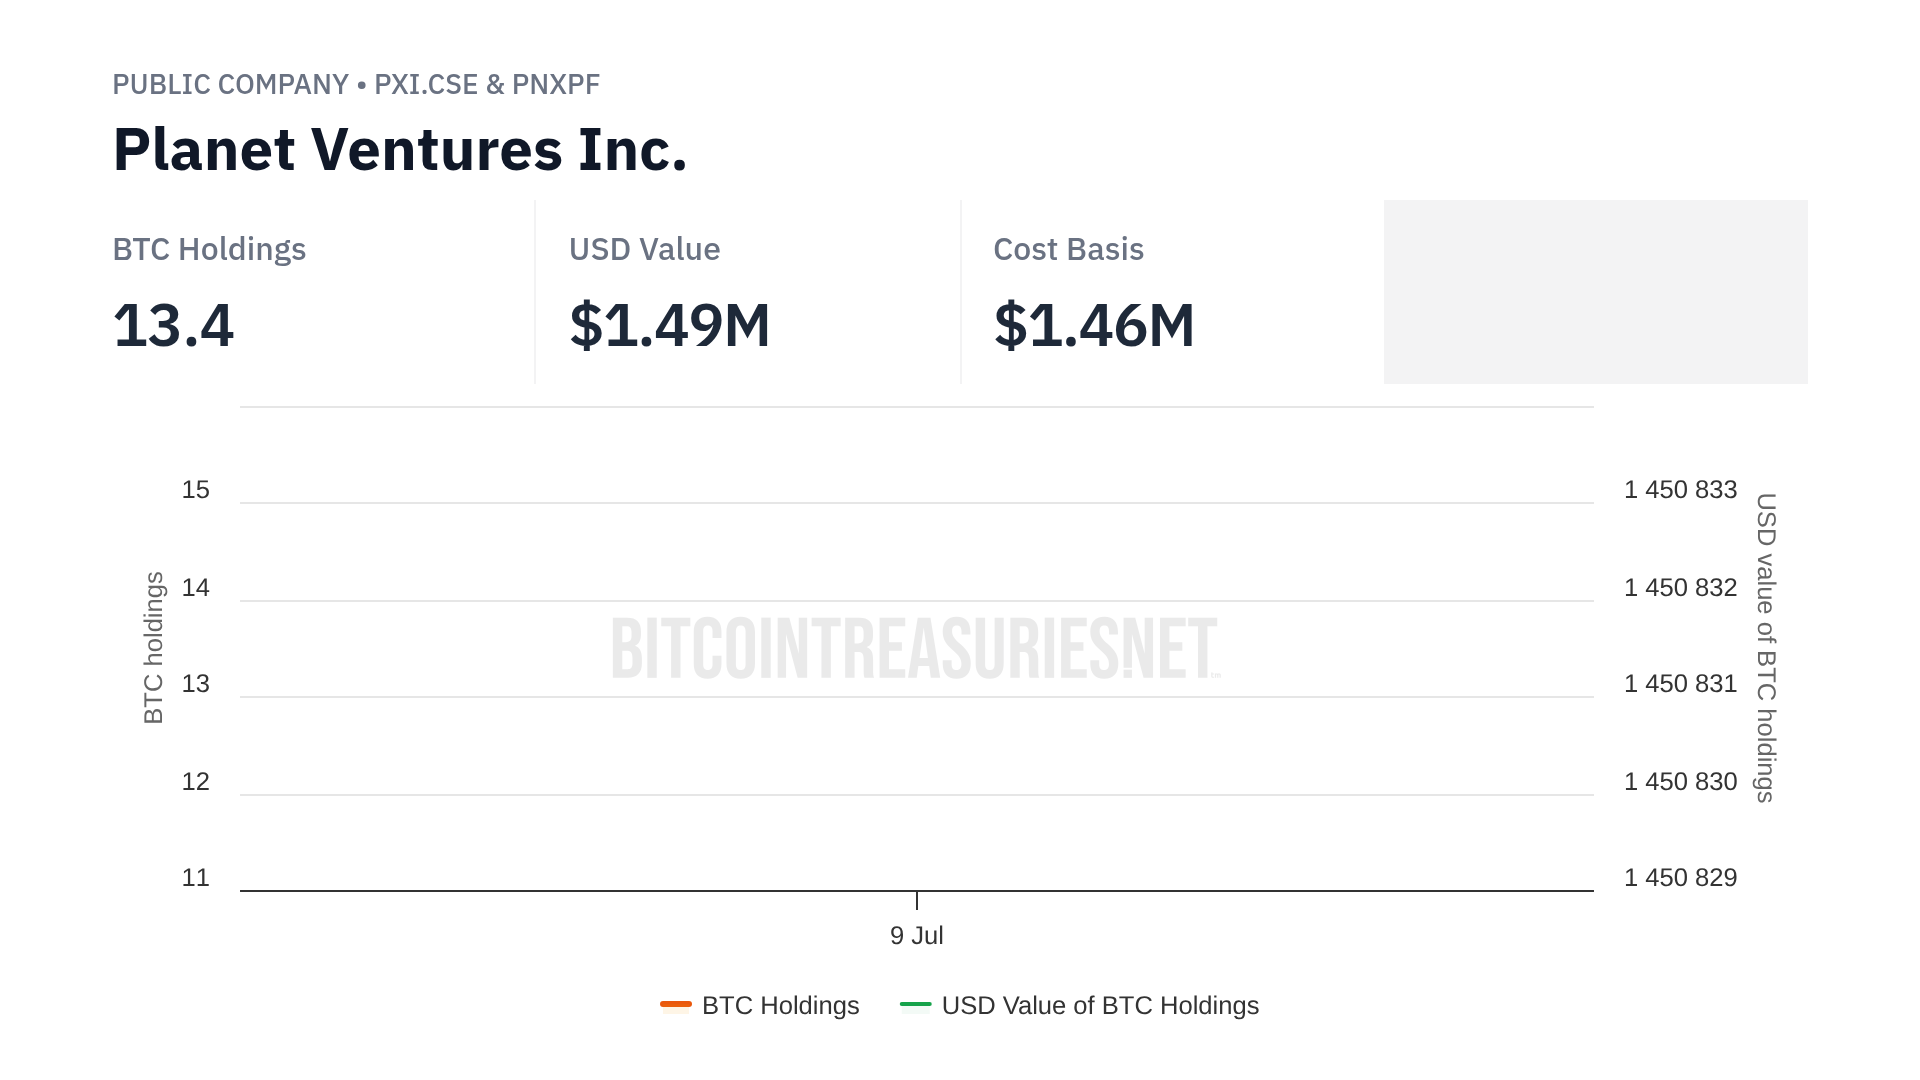Screen dimensions: 1920x1080
Task: Toggle the BTC Holdings legend series
Action: (780, 1005)
